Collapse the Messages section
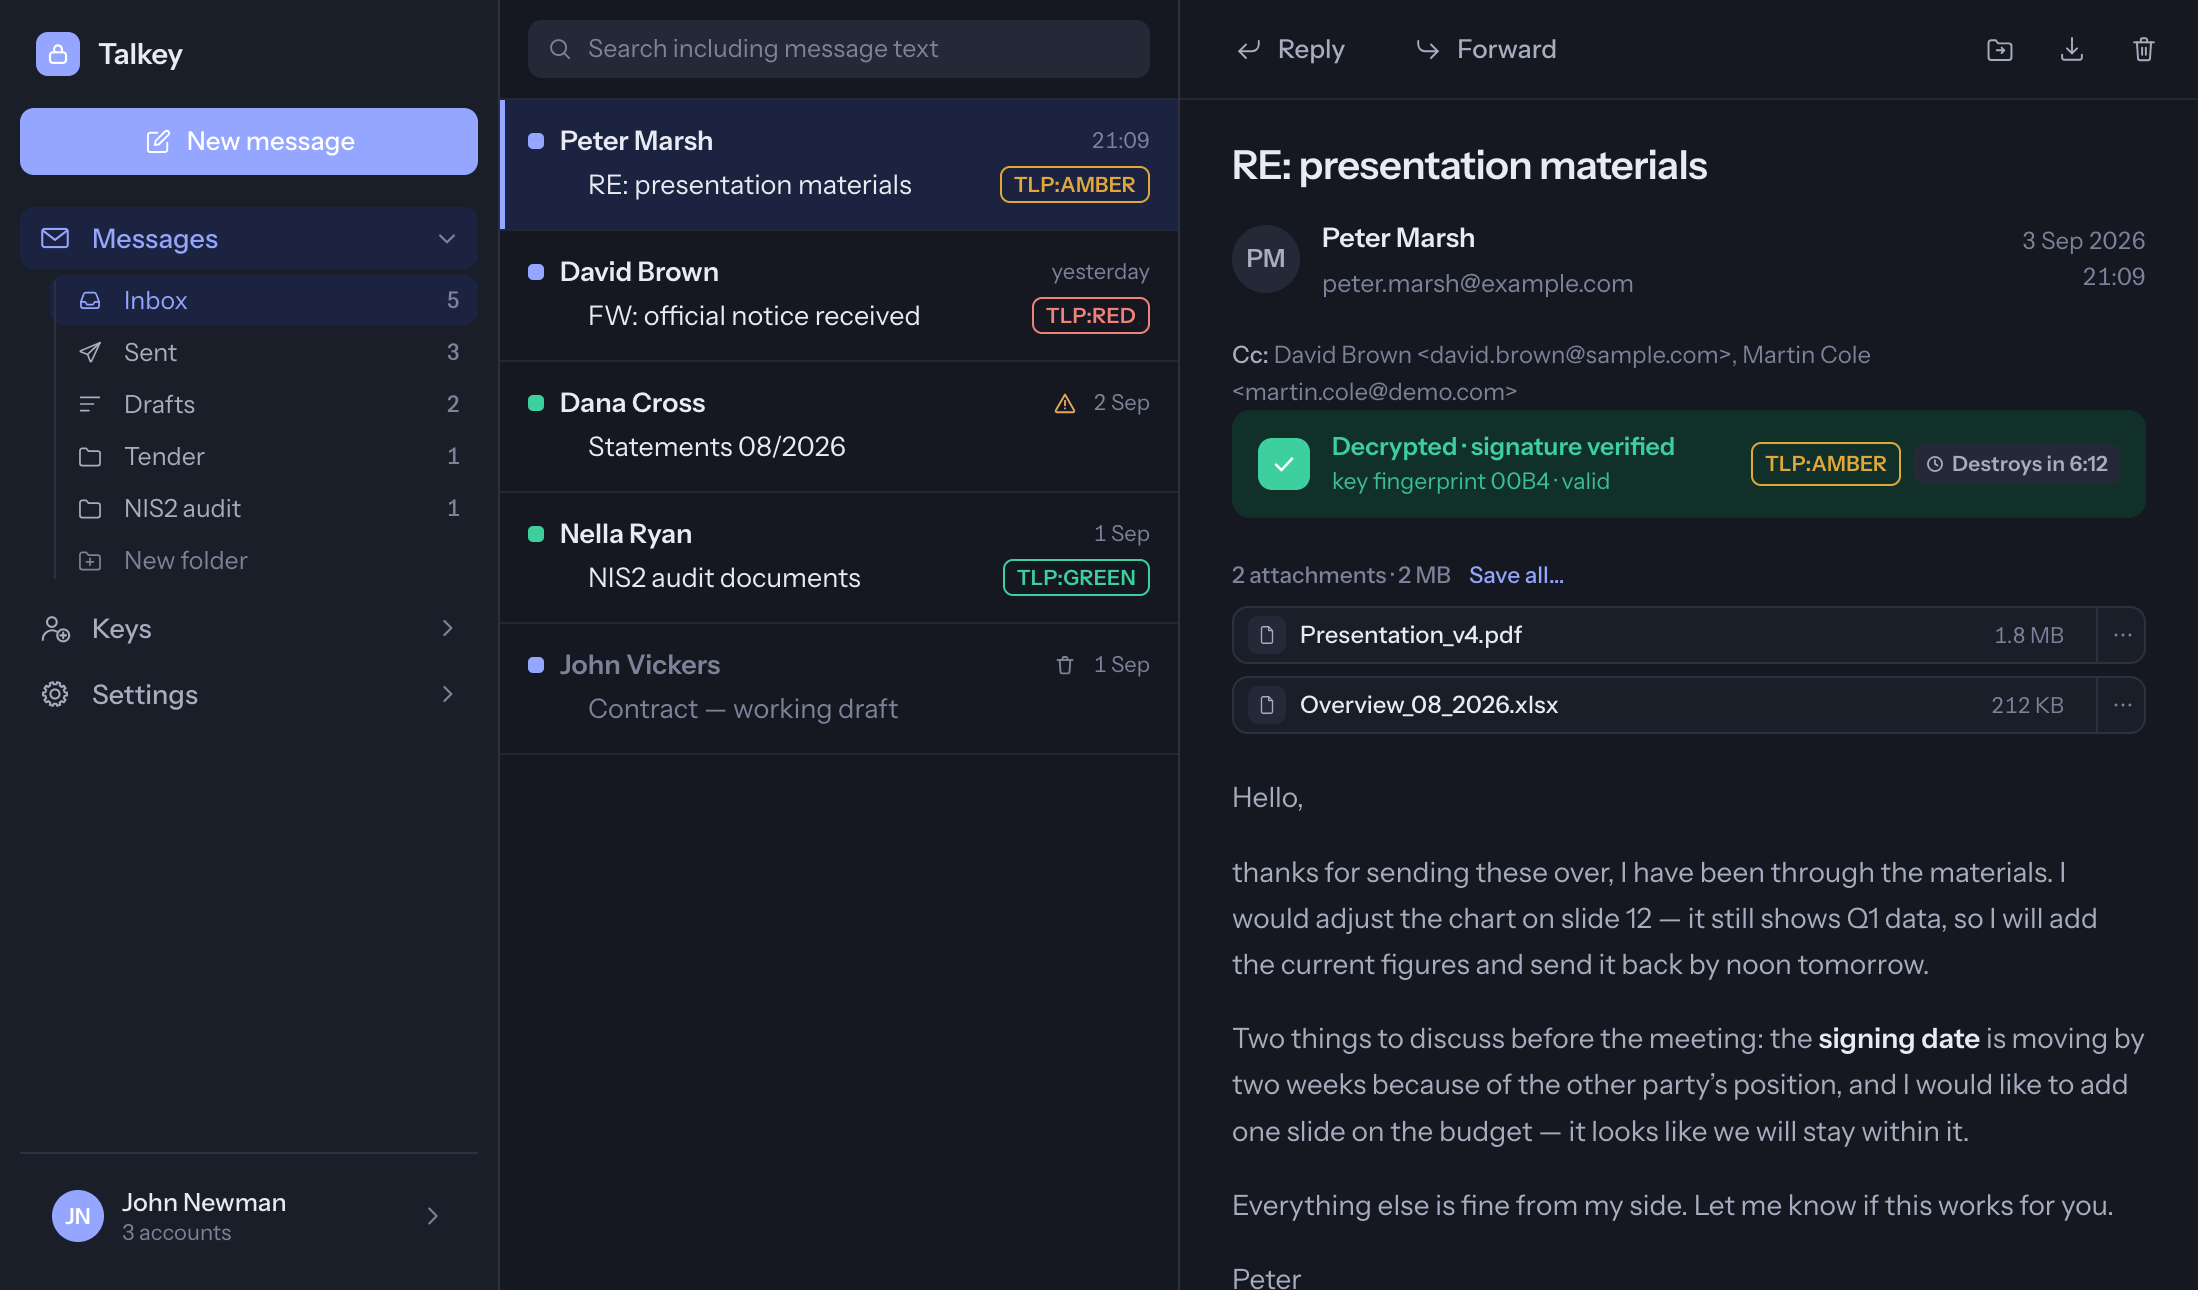 click(x=447, y=238)
